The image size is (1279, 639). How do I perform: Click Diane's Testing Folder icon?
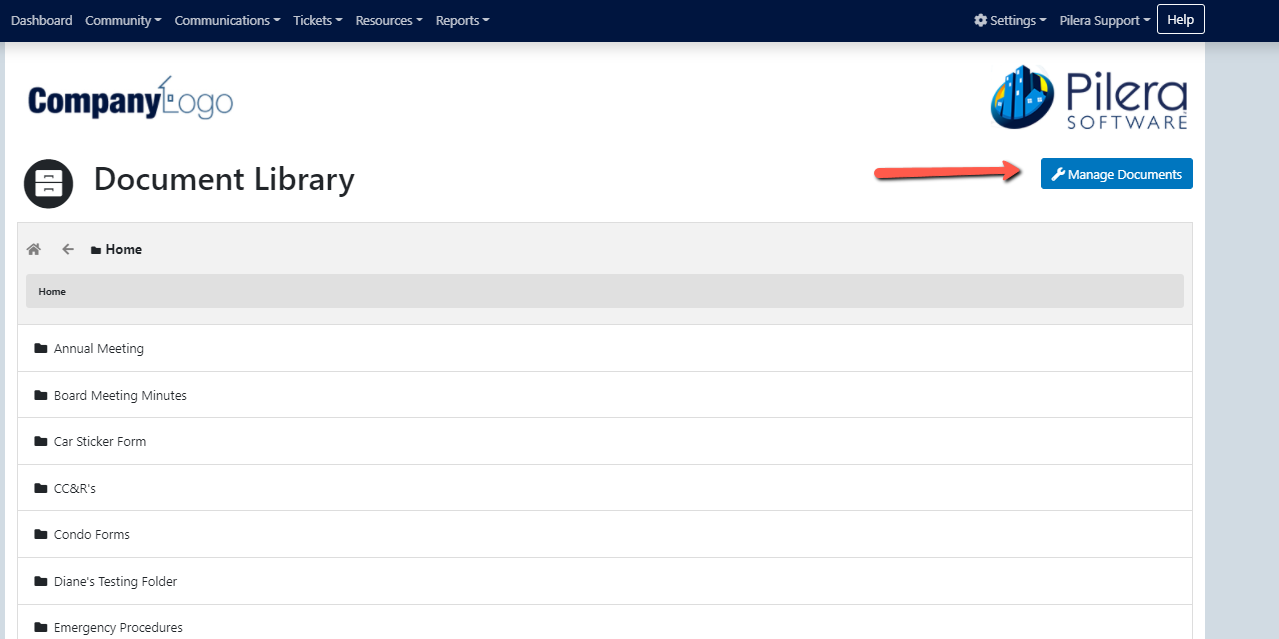pos(41,581)
